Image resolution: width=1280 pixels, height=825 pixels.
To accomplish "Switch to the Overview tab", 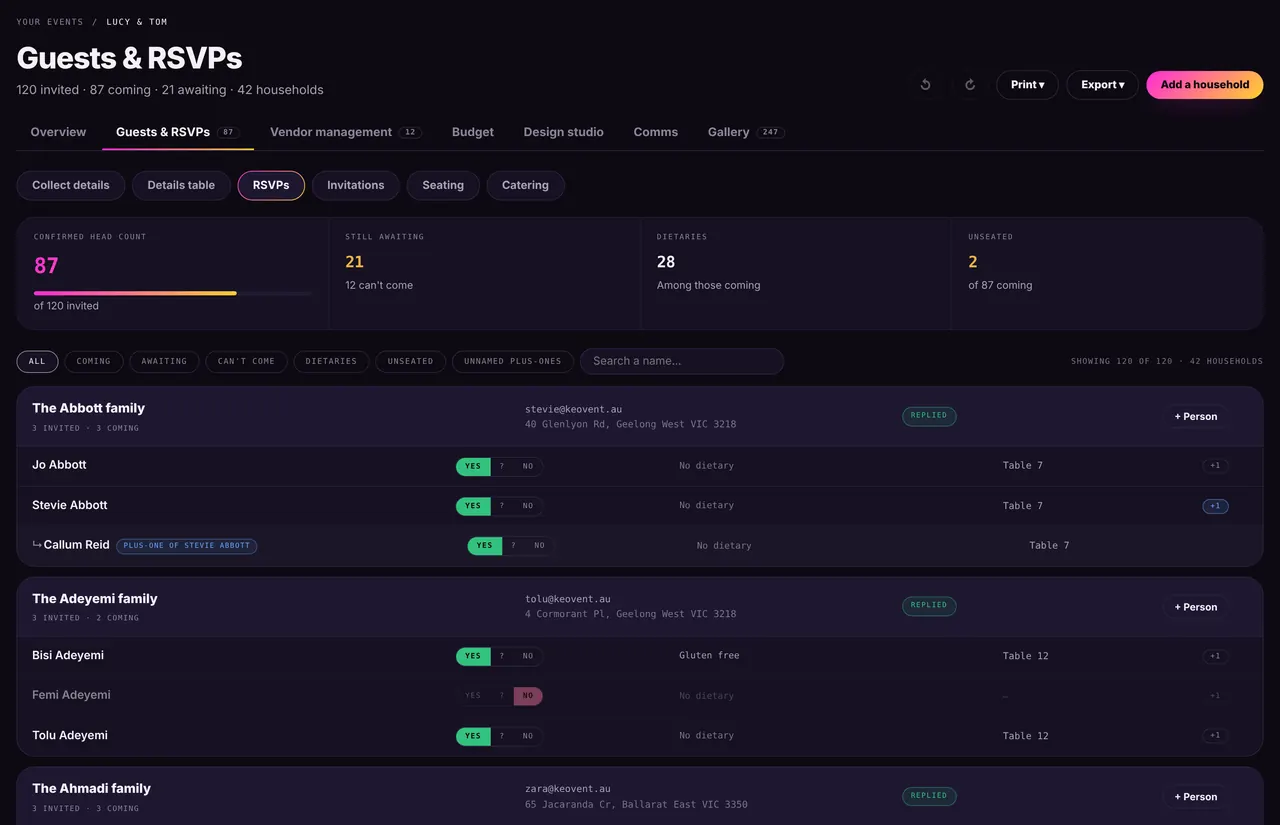I will [58, 132].
